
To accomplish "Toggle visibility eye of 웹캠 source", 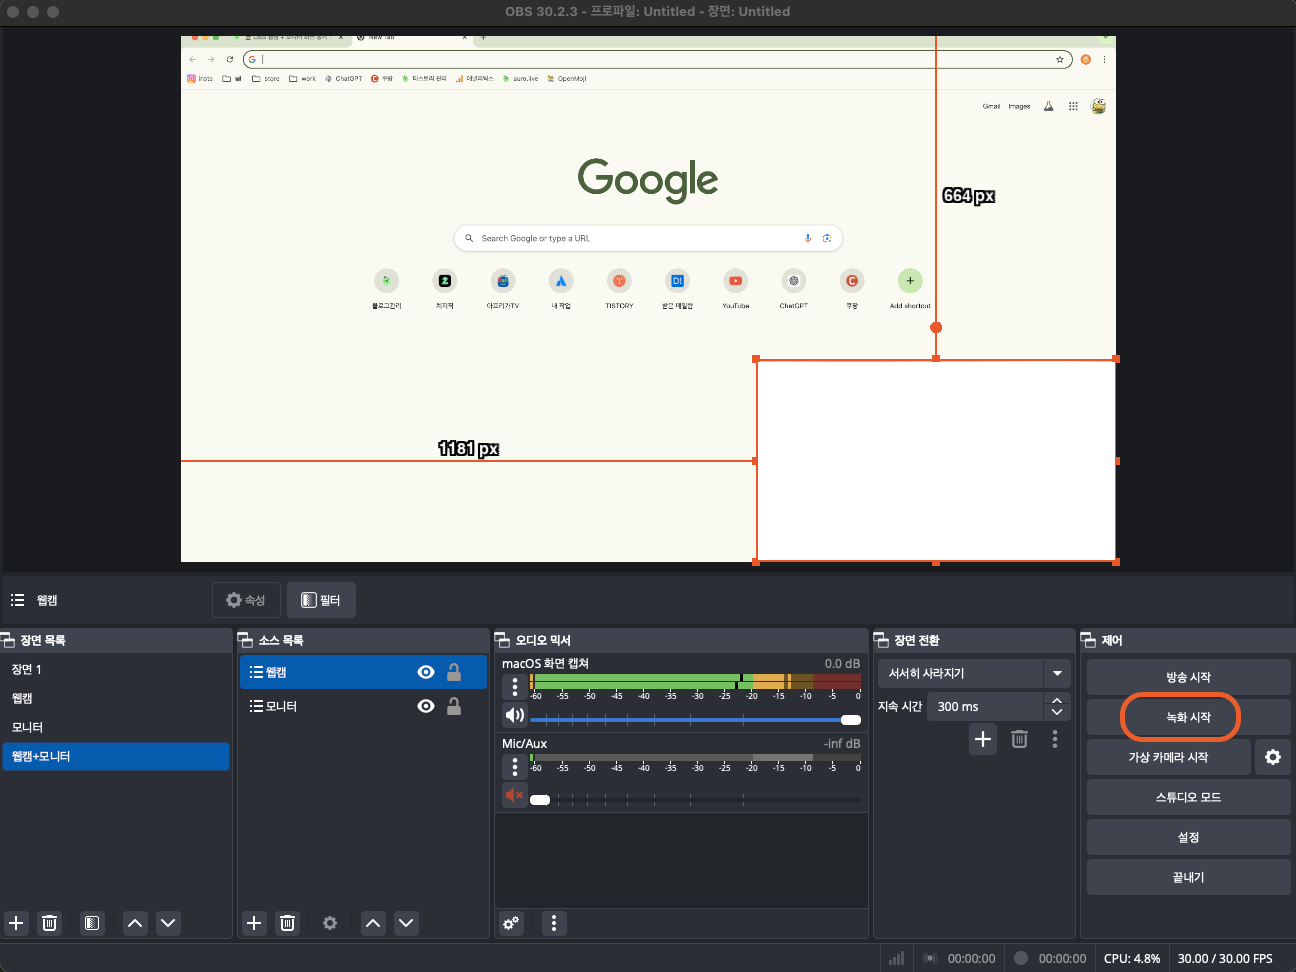I will tap(426, 672).
